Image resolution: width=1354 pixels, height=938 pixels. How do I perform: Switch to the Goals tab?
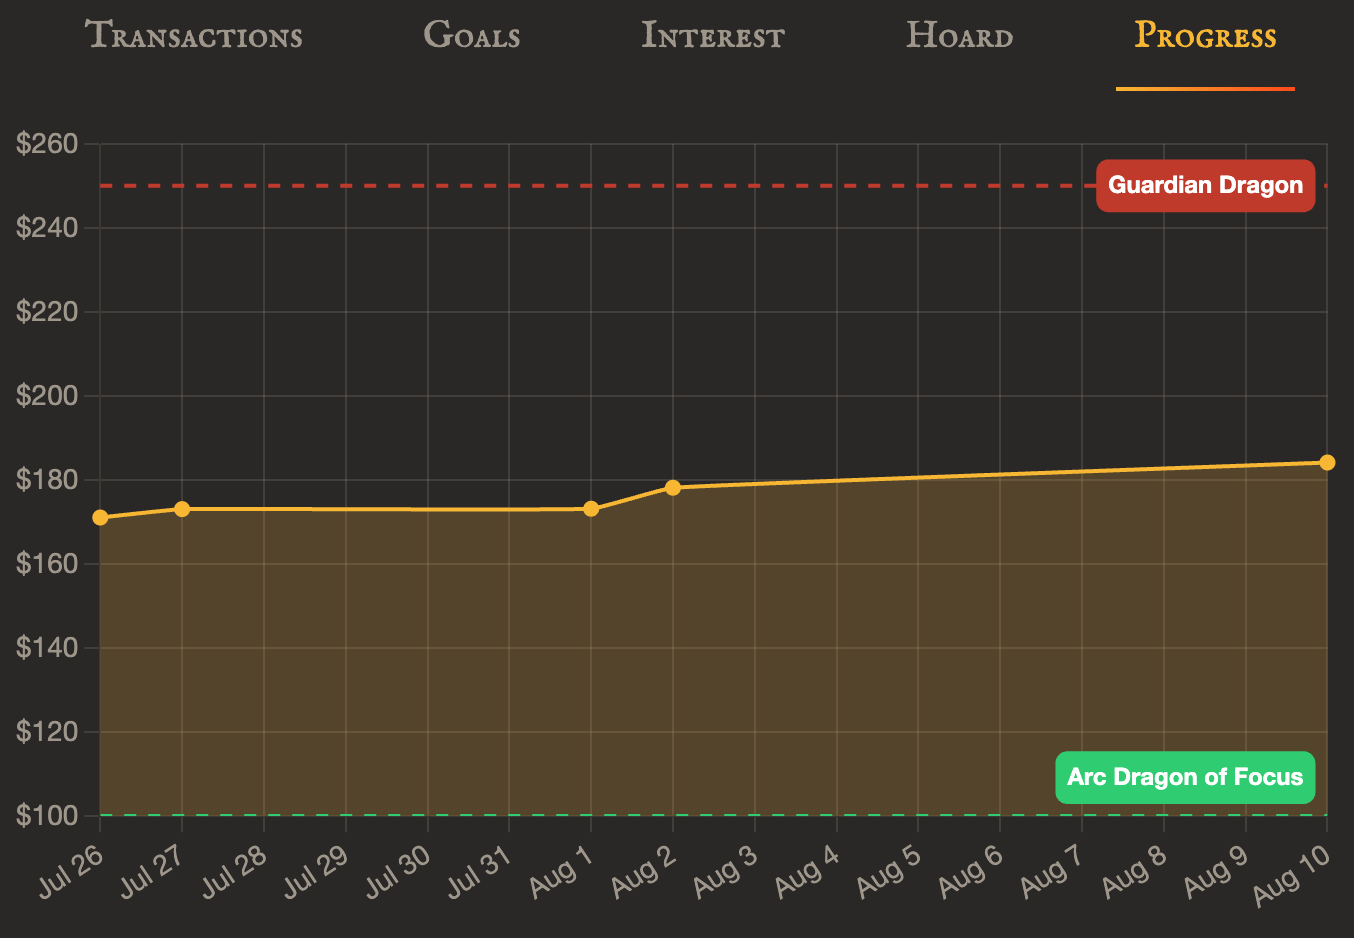[472, 36]
